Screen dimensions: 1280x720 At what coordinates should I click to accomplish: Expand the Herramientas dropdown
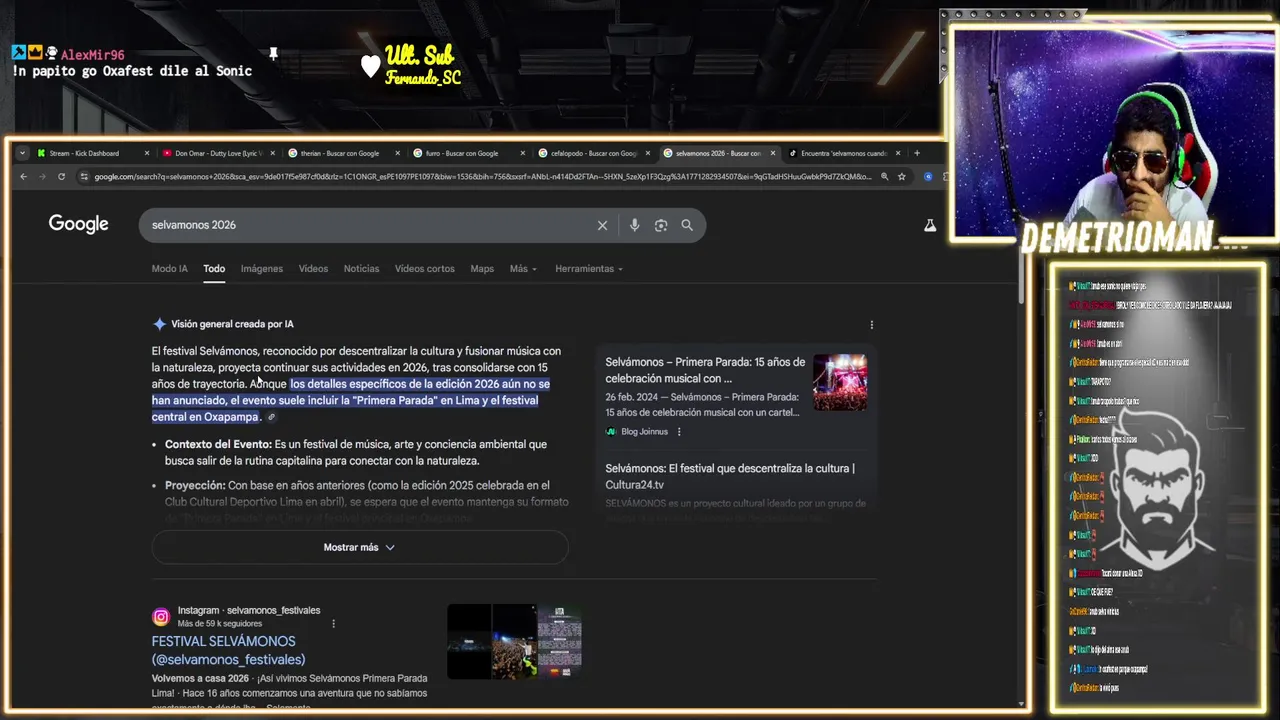[589, 269]
